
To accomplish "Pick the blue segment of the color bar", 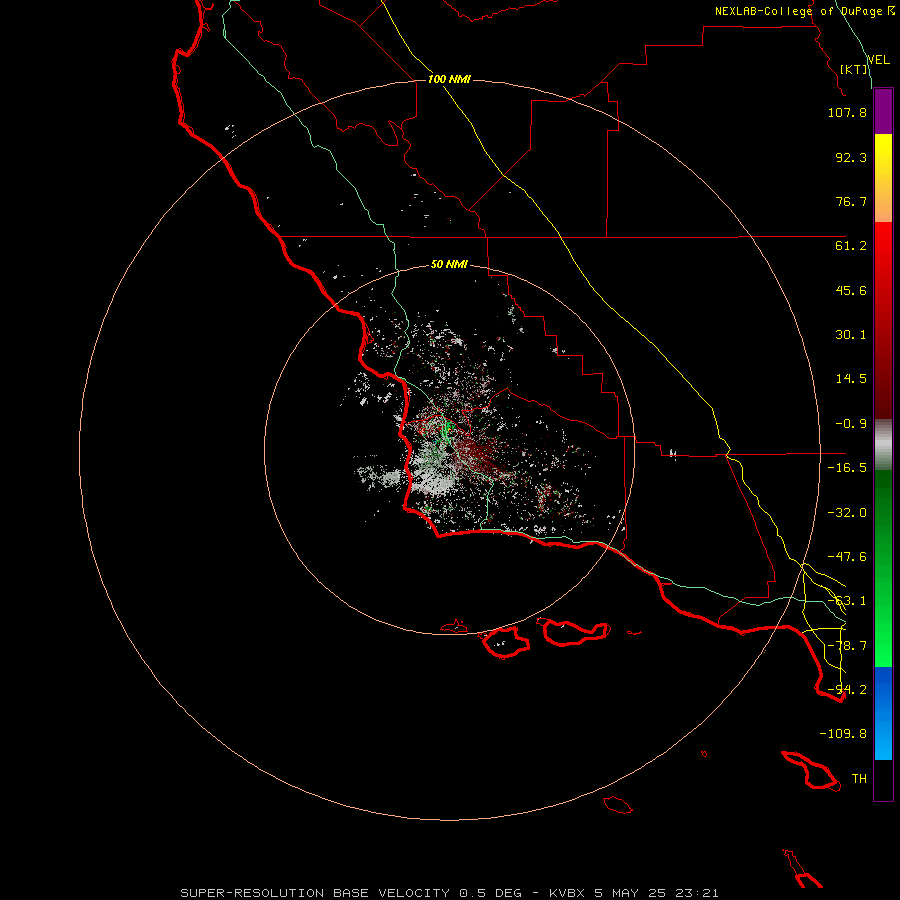I will pyautogui.click(x=883, y=713).
